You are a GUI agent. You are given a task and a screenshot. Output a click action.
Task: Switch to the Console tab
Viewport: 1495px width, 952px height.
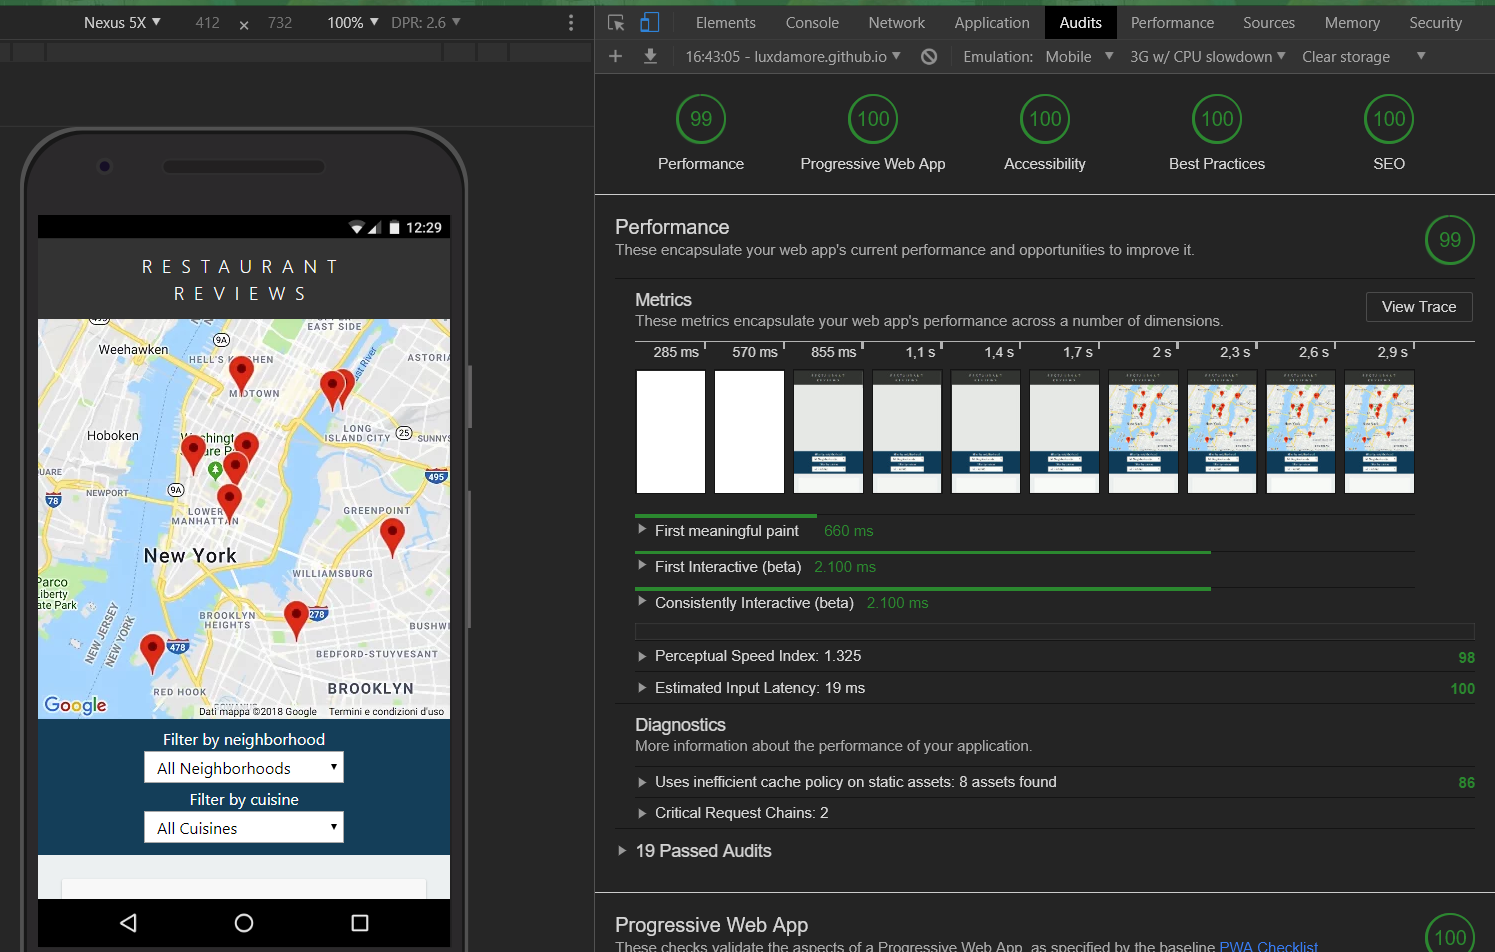[x=812, y=22]
